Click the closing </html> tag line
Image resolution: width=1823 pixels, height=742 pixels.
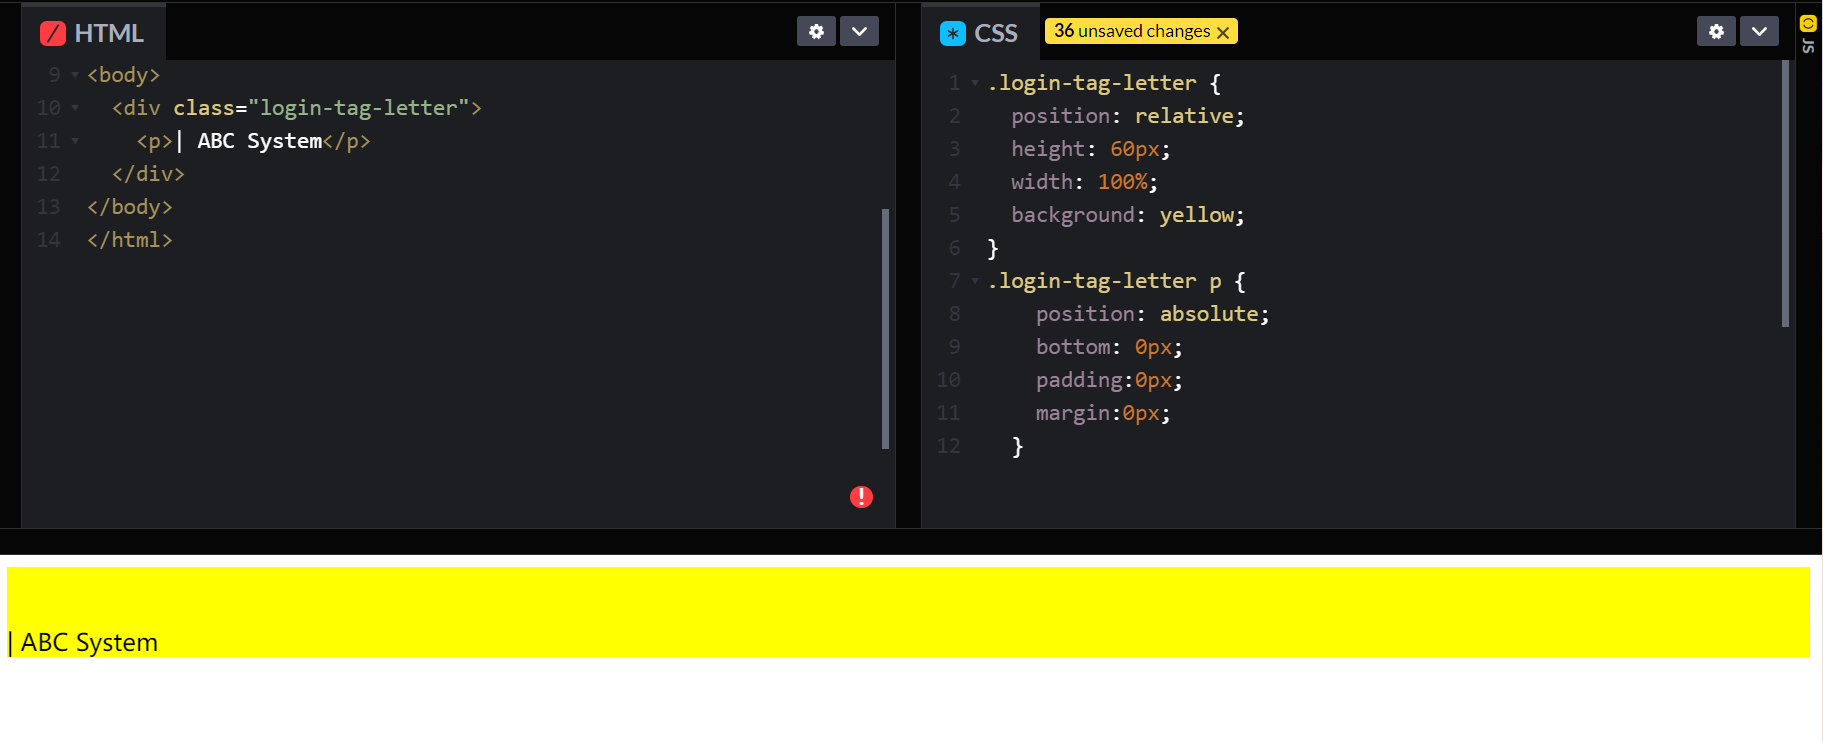(130, 240)
